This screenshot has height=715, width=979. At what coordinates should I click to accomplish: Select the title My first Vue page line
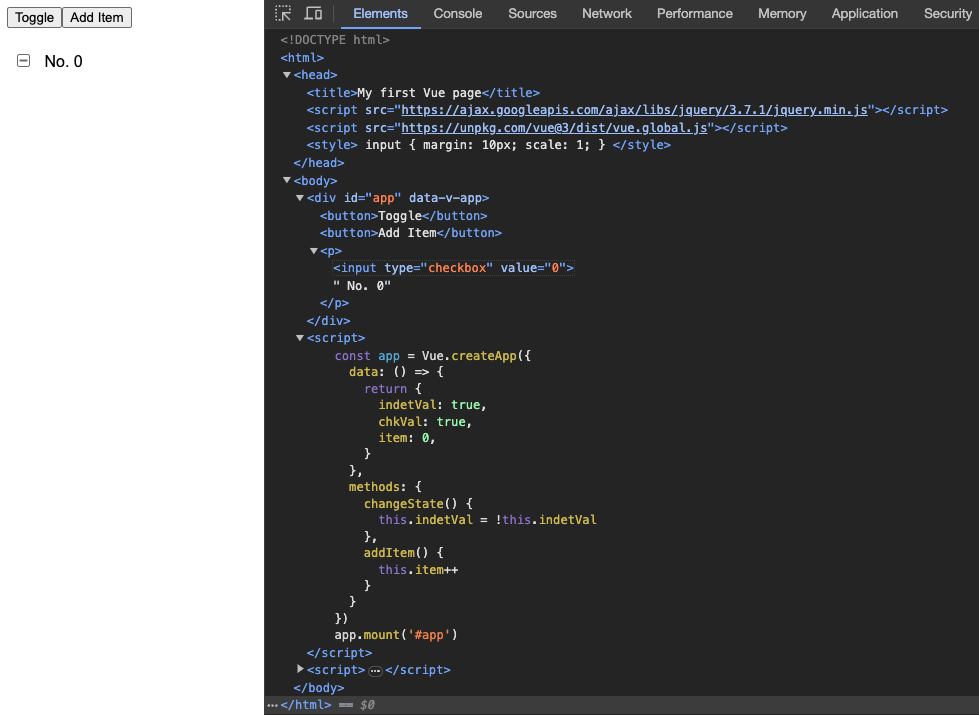click(x=423, y=92)
